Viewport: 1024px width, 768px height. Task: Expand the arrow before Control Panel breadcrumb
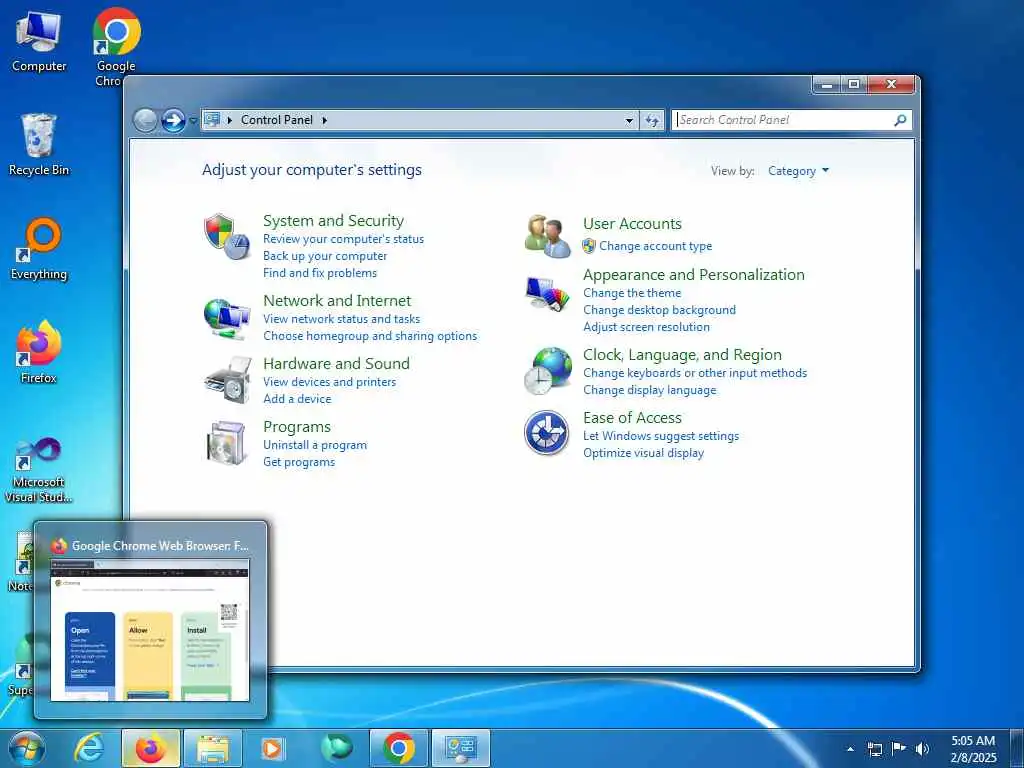(x=230, y=120)
